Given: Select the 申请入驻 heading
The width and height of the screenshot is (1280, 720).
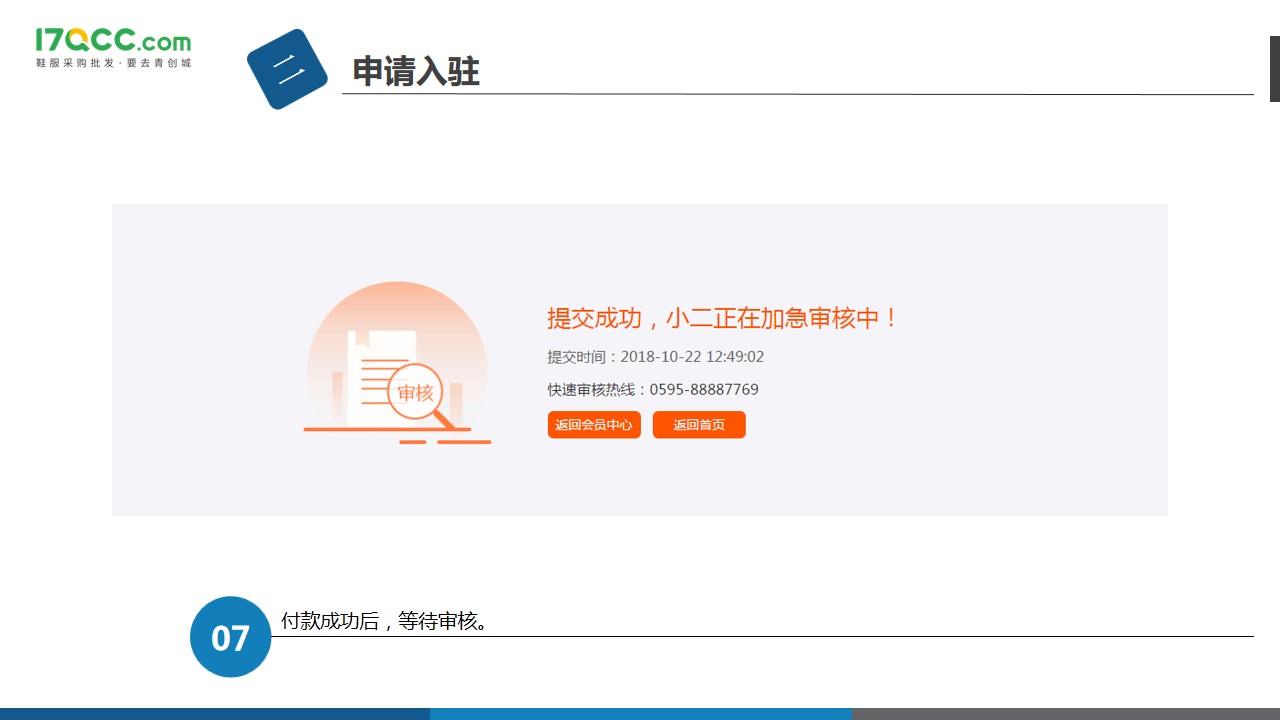Looking at the screenshot, I should coord(416,72).
